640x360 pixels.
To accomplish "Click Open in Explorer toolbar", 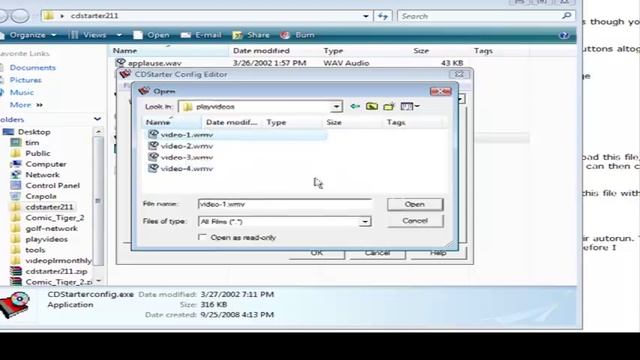I will (151, 35).
